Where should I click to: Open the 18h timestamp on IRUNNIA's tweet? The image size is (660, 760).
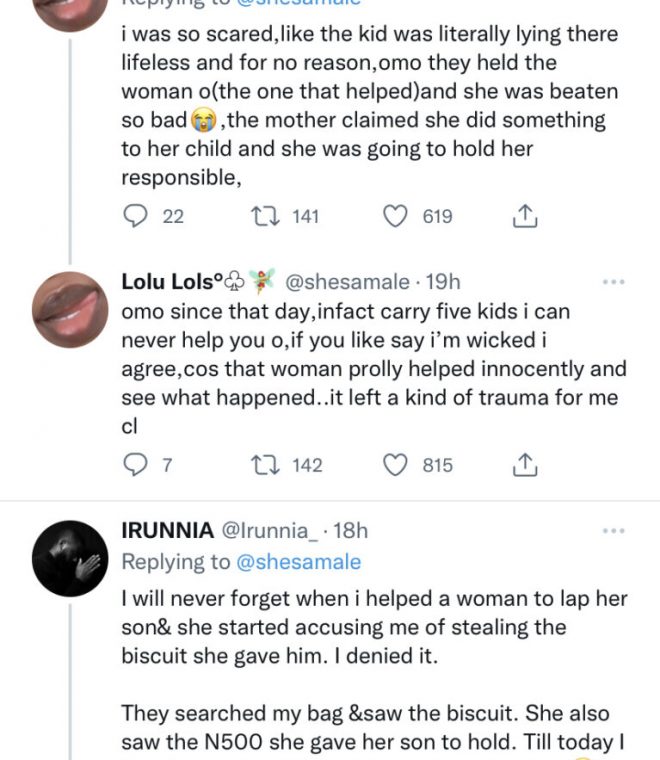click(x=348, y=530)
